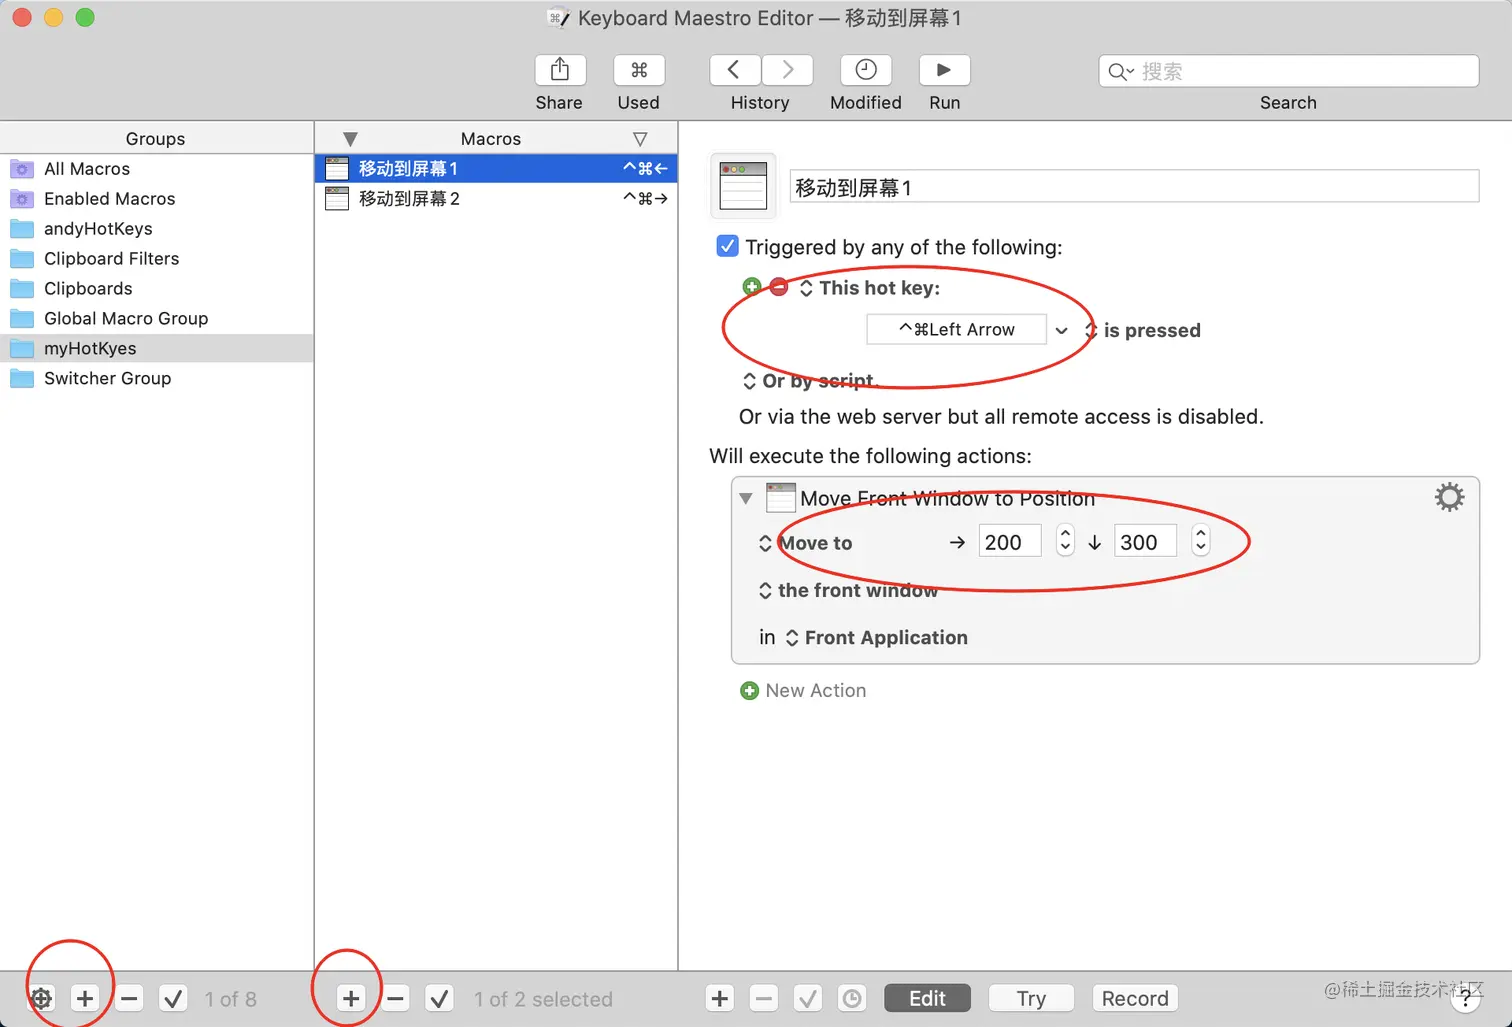Screen dimensions: 1512x1027
Task: Edit the macro name field
Action: click(x=1134, y=187)
